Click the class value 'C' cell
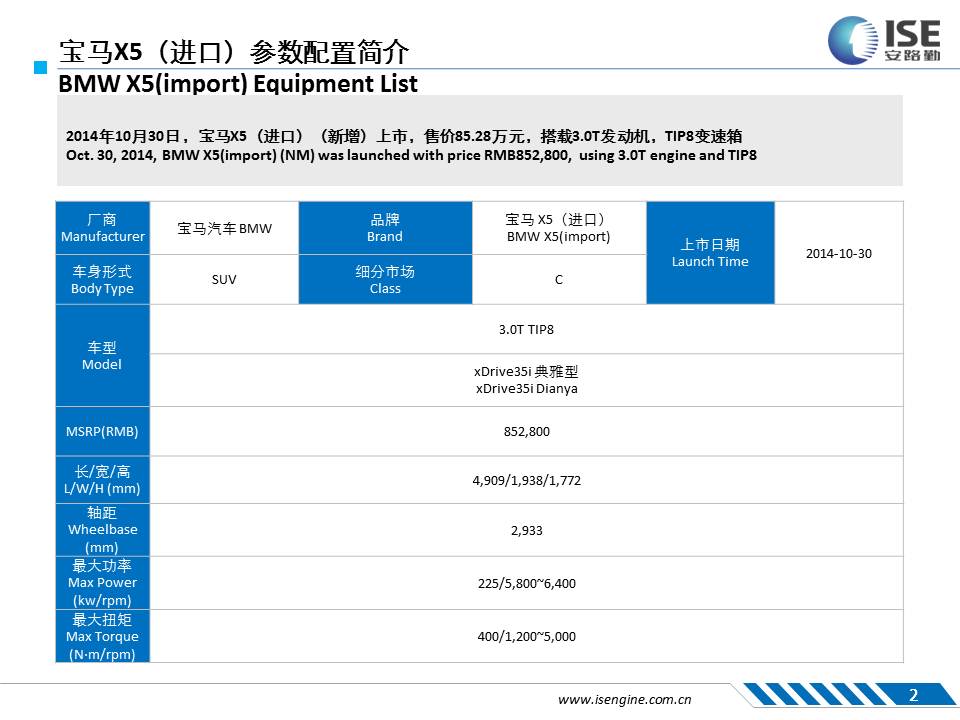This screenshot has height=720, width=960. 558,280
